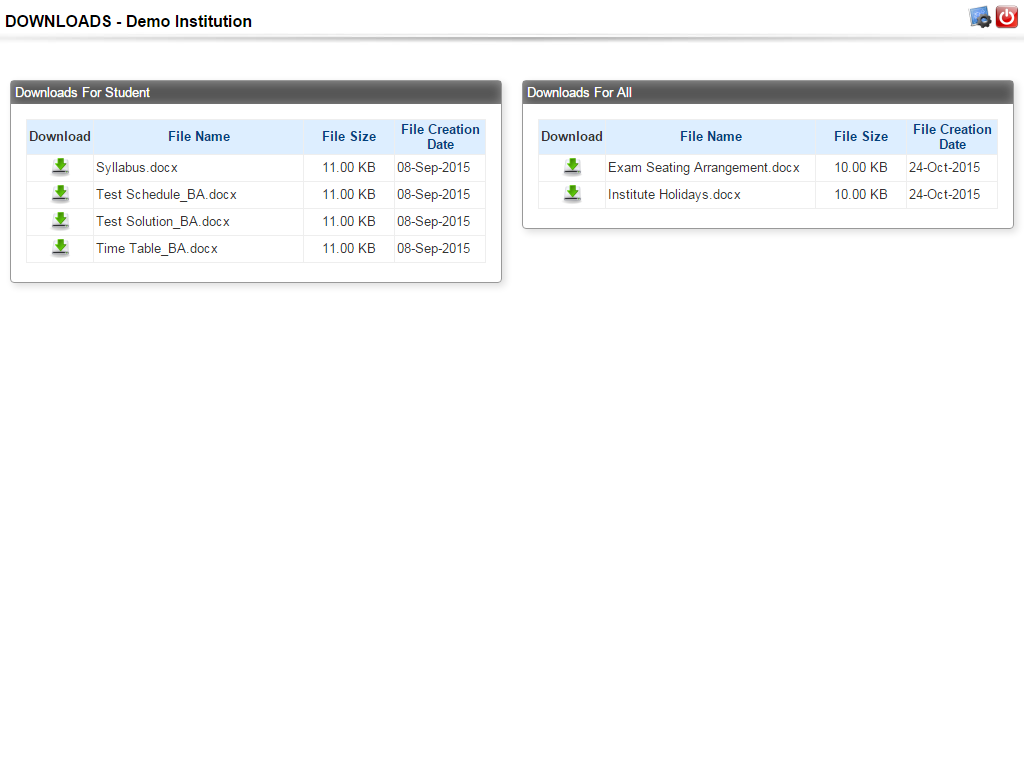This screenshot has width=1024, height=768.
Task: Click Download column header in Downloads For All
Action: click(x=571, y=136)
